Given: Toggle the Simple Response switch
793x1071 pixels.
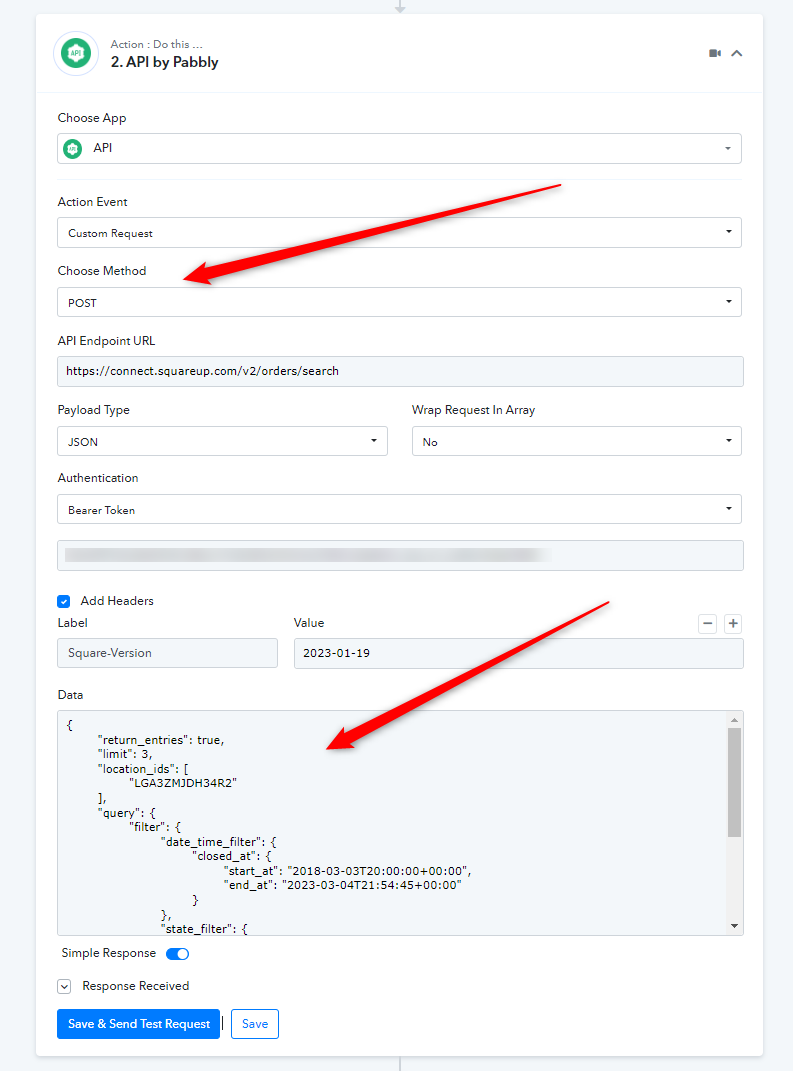Looking at the screenshot, I should click(x=178, y=954).
